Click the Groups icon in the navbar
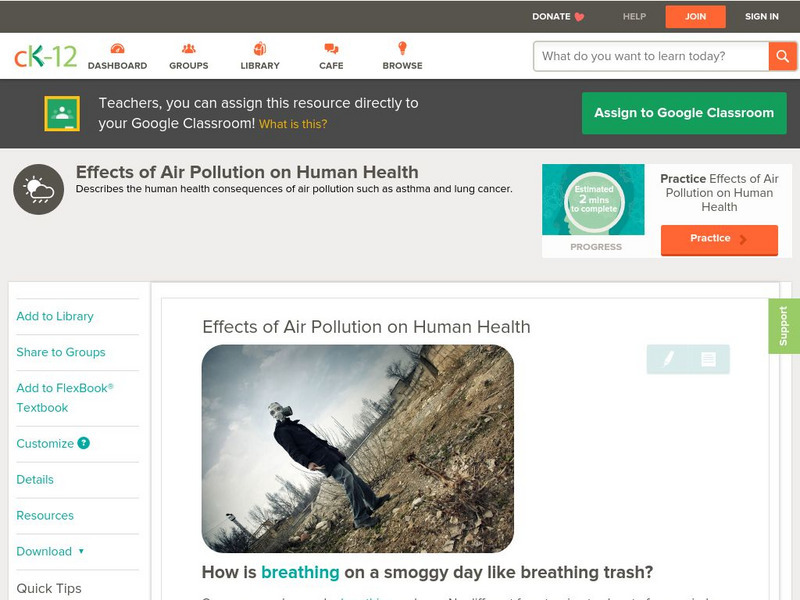Image resolution: width=800 pixels, height=600 pixels. [188, 46]
